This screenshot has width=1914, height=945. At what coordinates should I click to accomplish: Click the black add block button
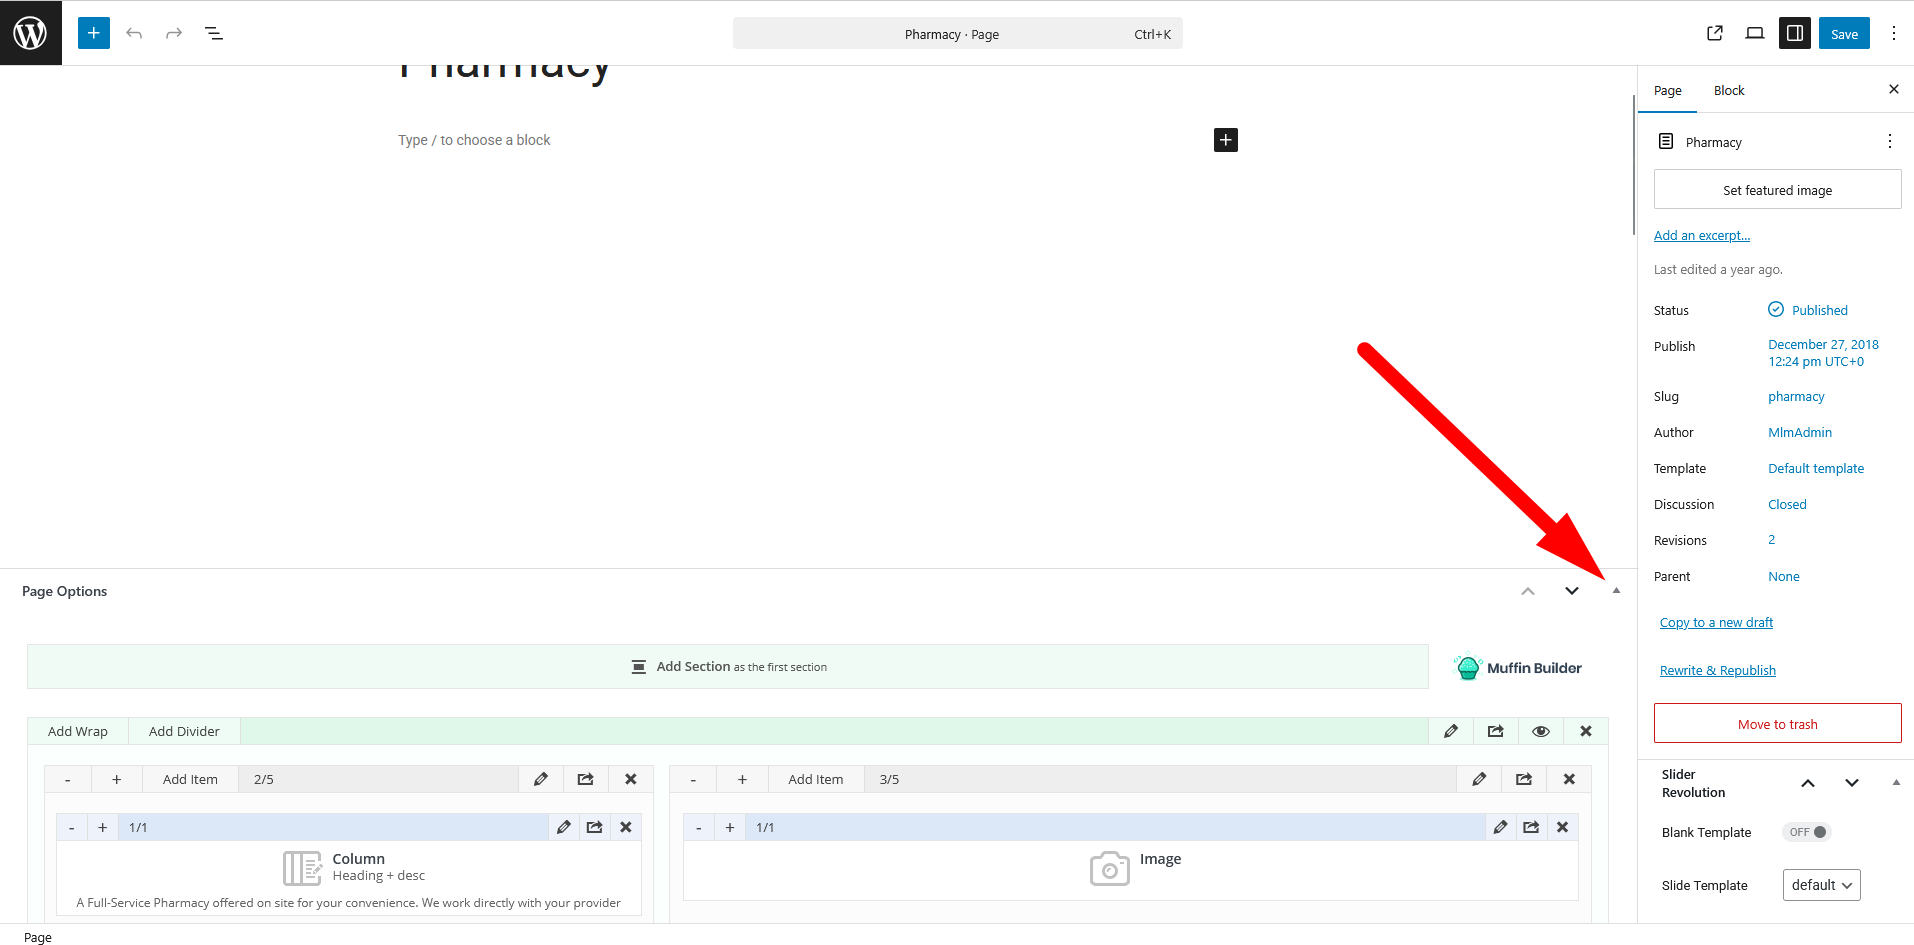[x=1225, y=140]
